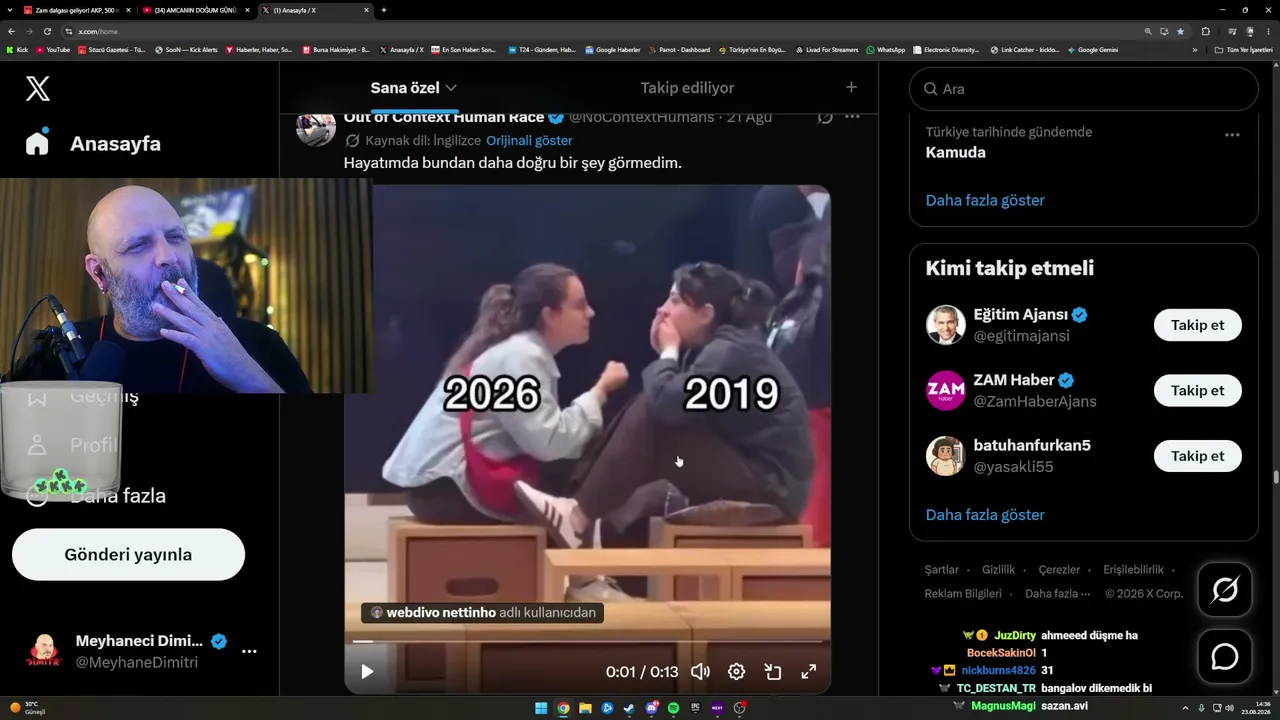Open Discord from the taskbar

click(651, 708)
